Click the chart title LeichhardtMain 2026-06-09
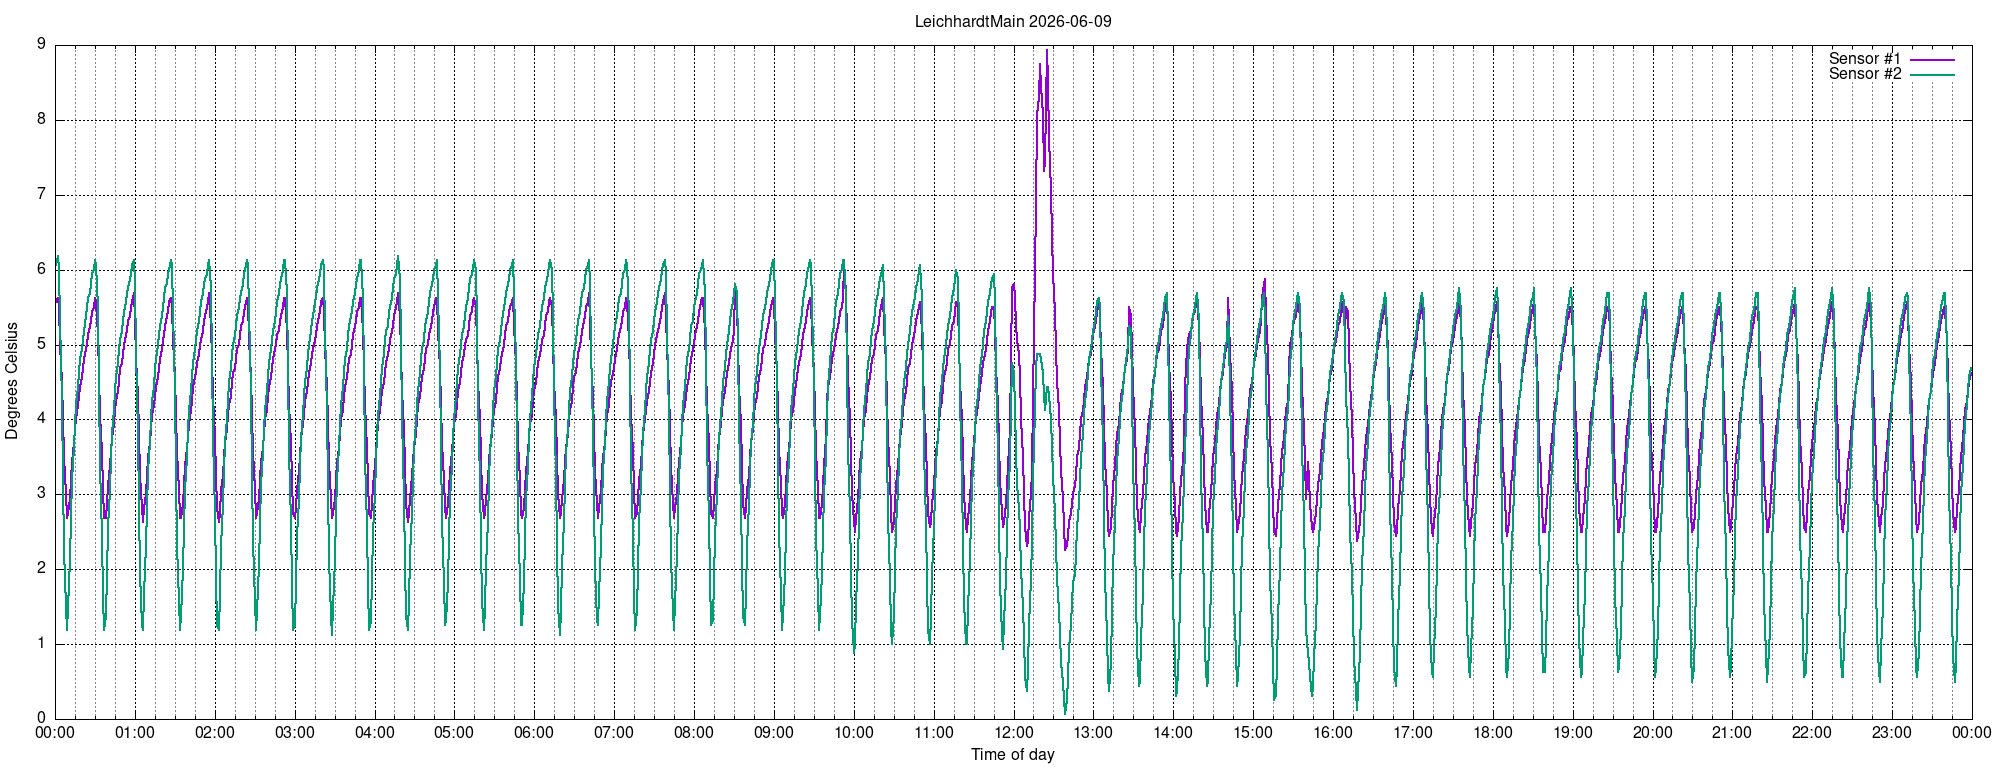 point(1013,21)
